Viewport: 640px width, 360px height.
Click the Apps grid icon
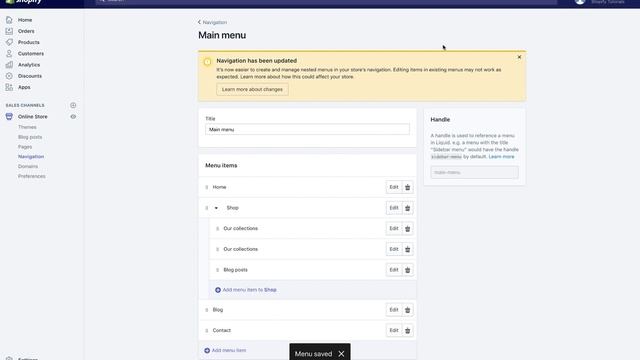pyautogui.click(x=9, y=87)
